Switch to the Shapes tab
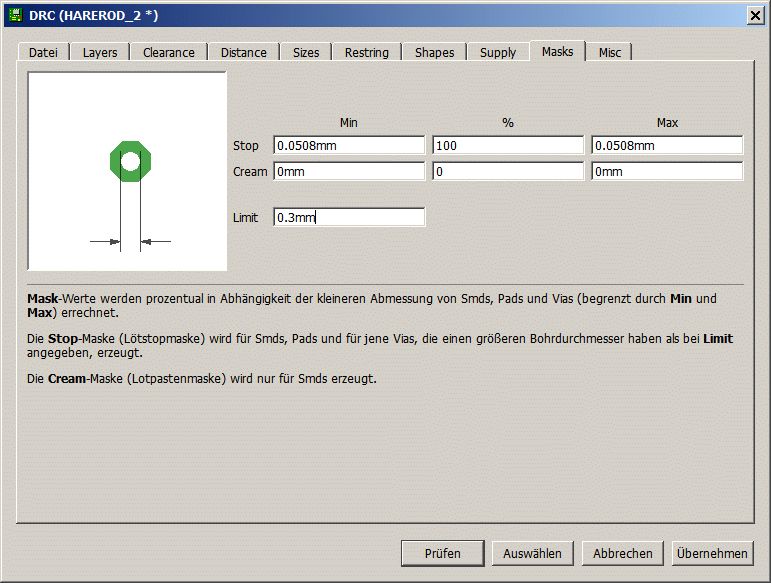771x583 pixels. tap(434, 52)
